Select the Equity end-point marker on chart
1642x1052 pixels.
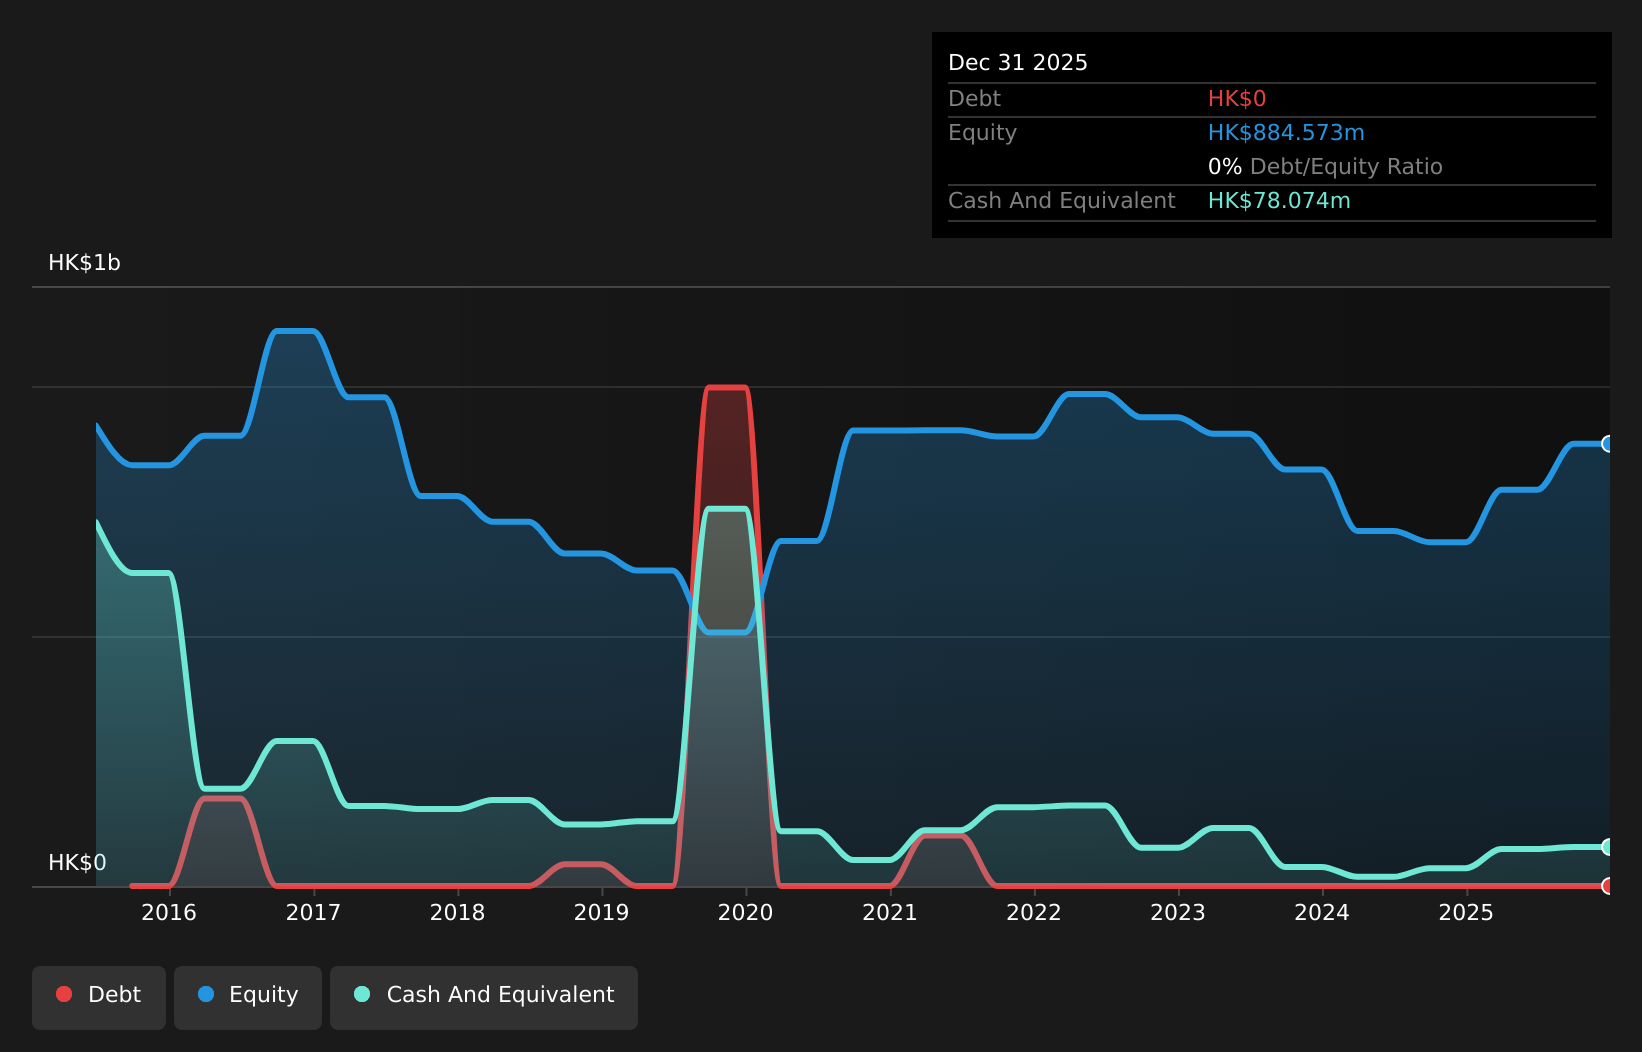(1608, 444)
